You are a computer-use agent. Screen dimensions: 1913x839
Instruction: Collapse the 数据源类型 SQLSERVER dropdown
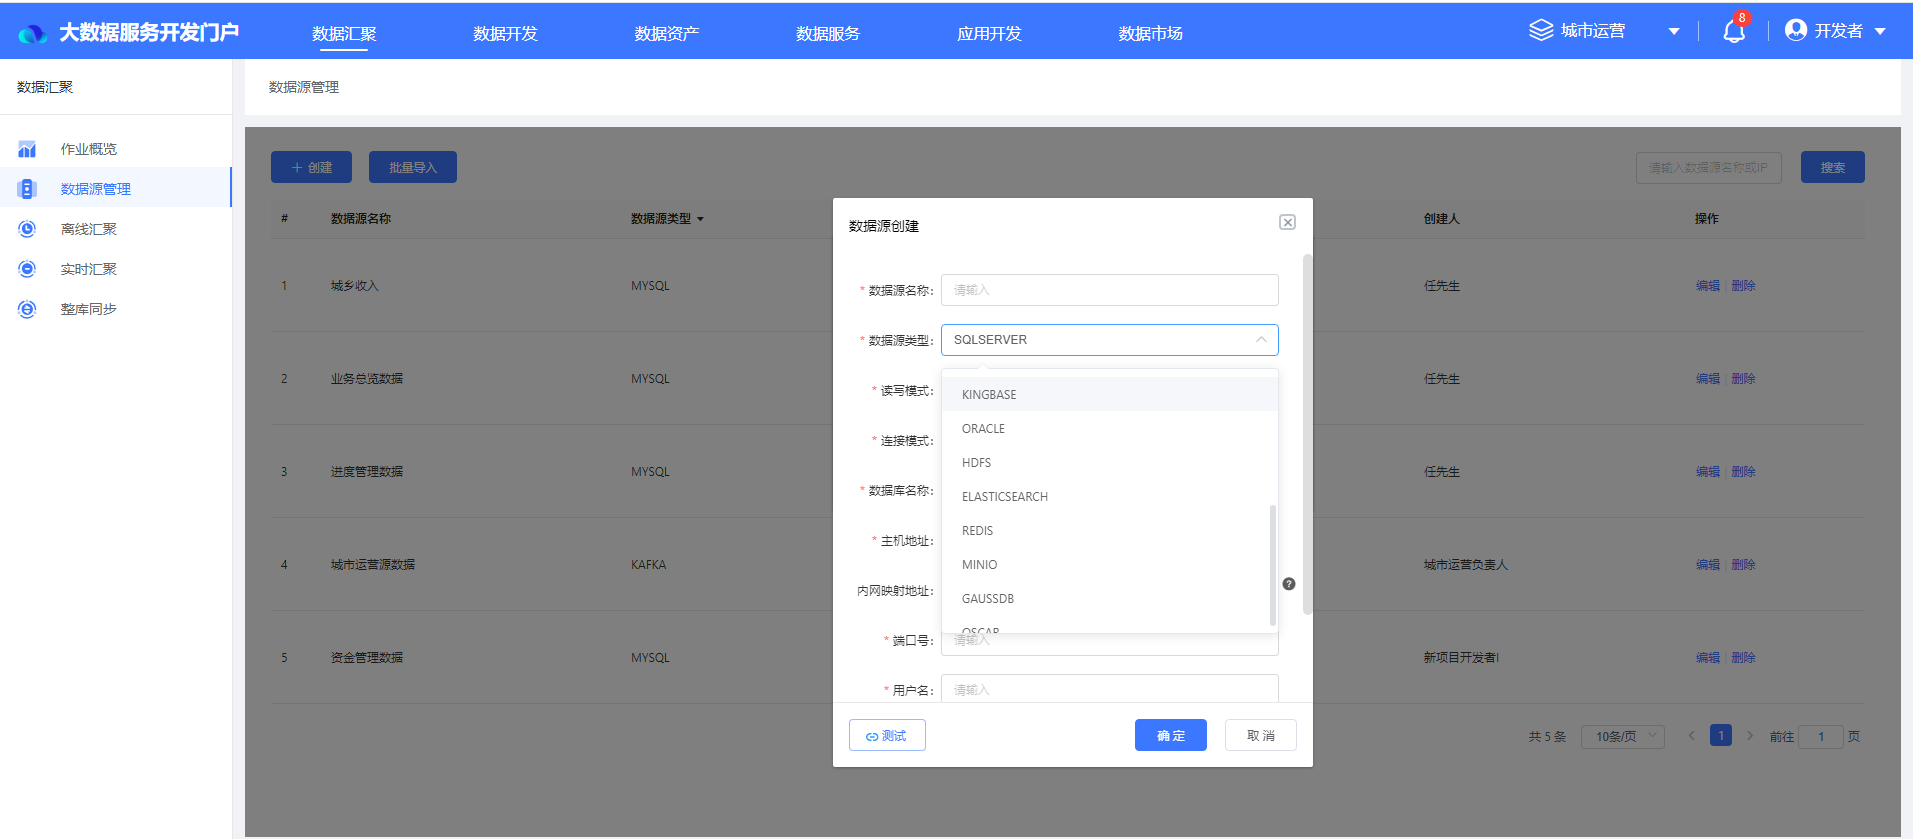[x=1261, y=340]
